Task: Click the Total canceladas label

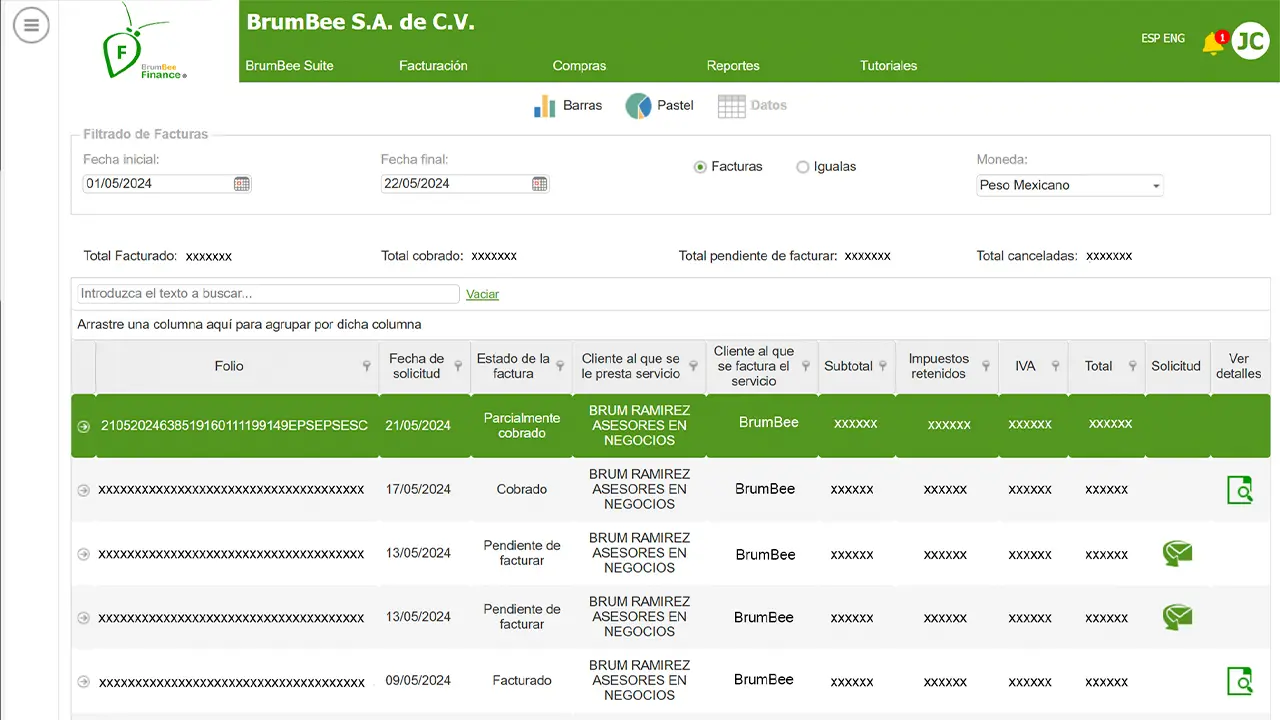Action: click(x=1027, y=256)
